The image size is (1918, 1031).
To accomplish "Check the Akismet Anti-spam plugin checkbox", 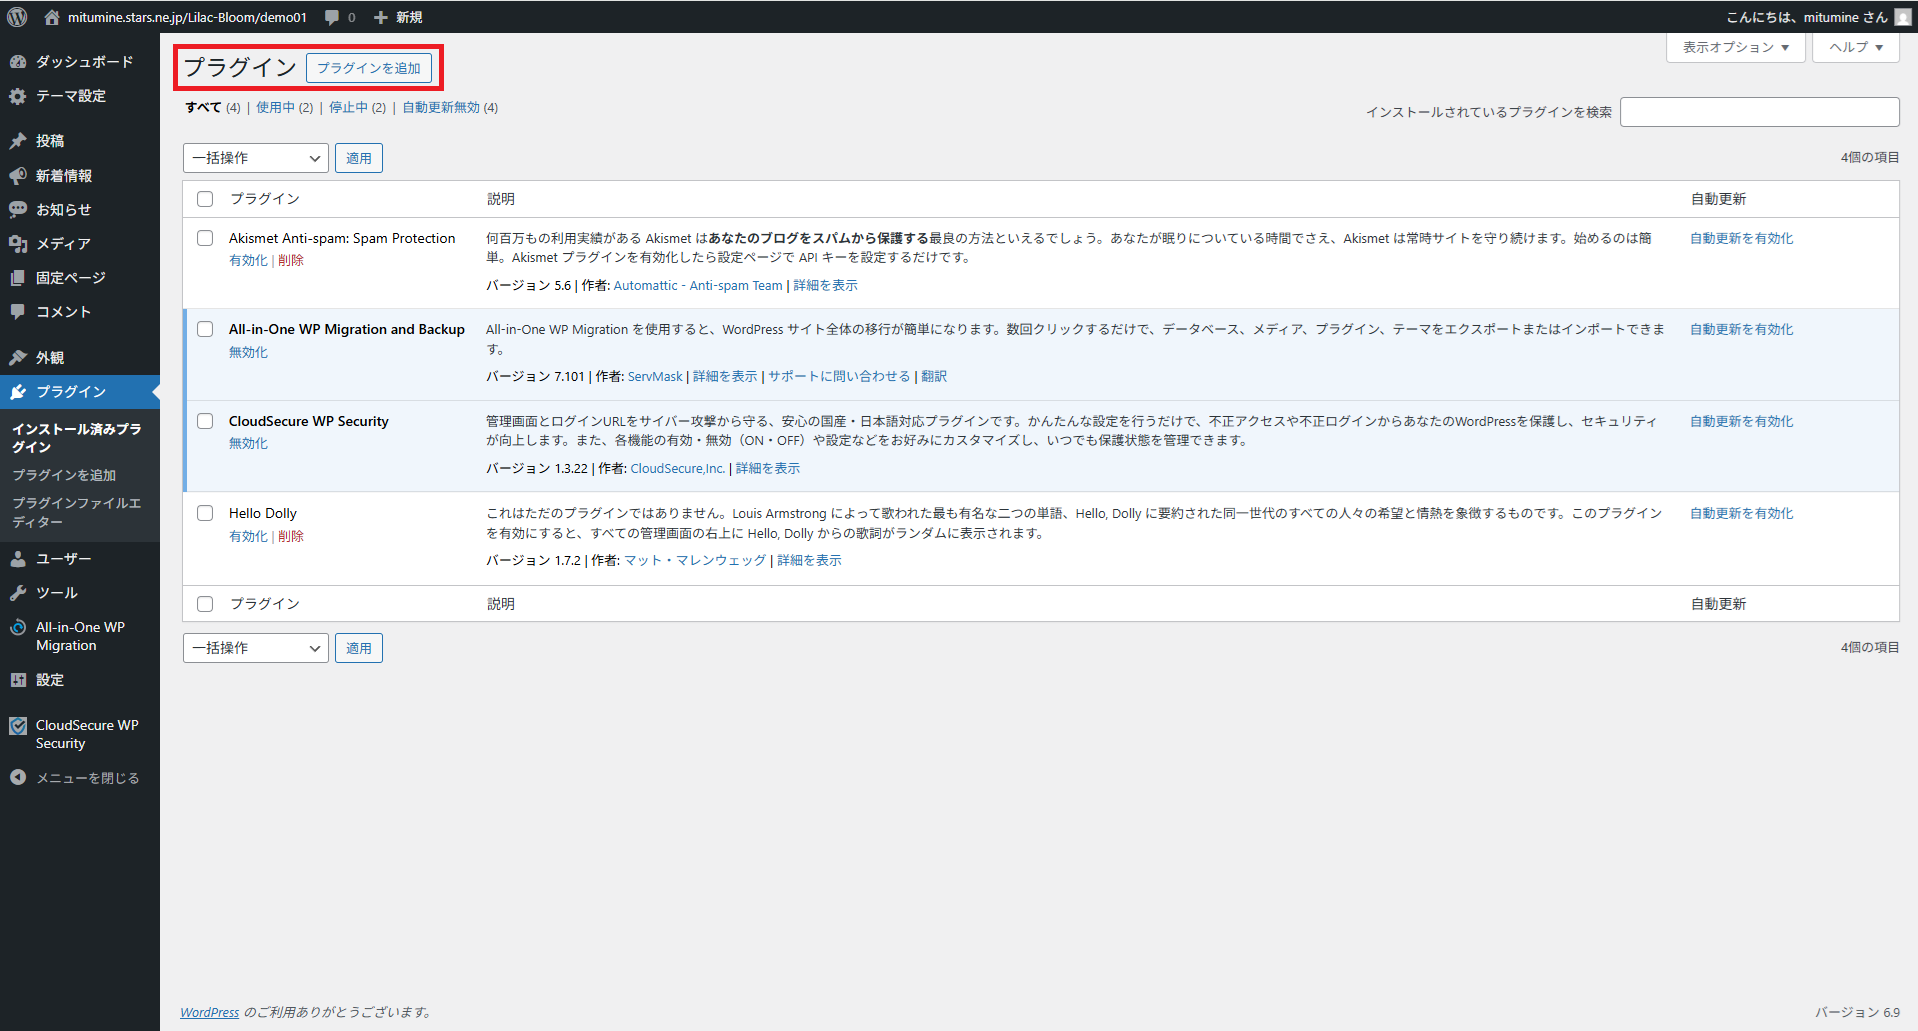I will (205, 238).
